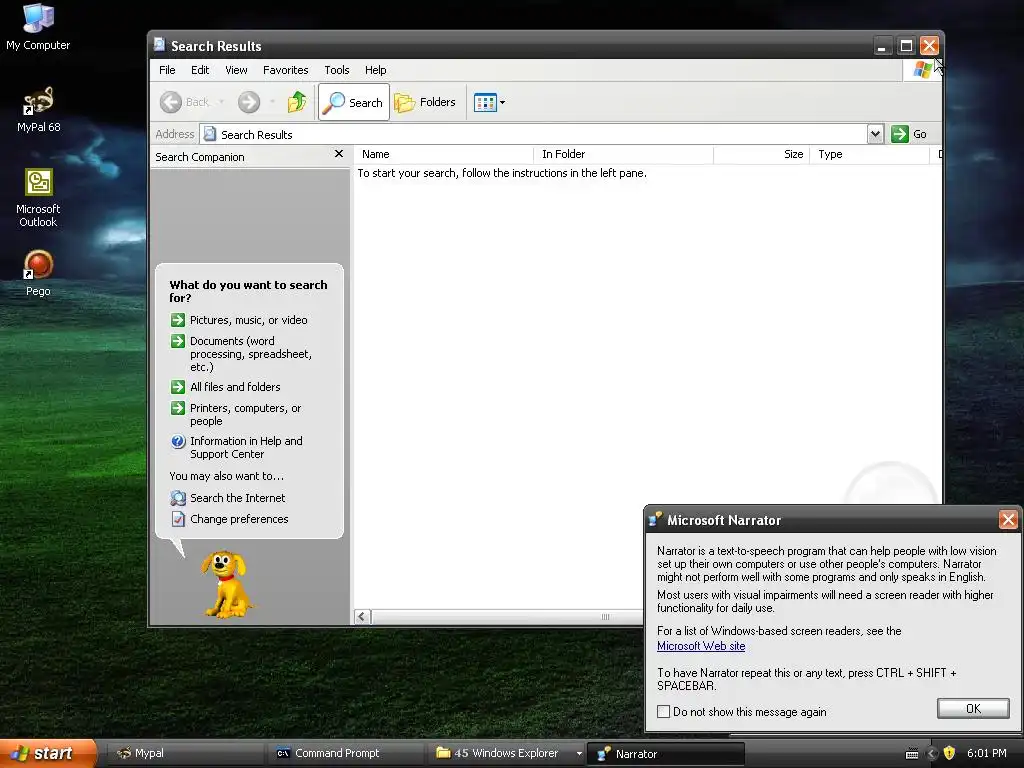Click the Narrator title bar icon

pyautogui.click(x=655, y=519)
